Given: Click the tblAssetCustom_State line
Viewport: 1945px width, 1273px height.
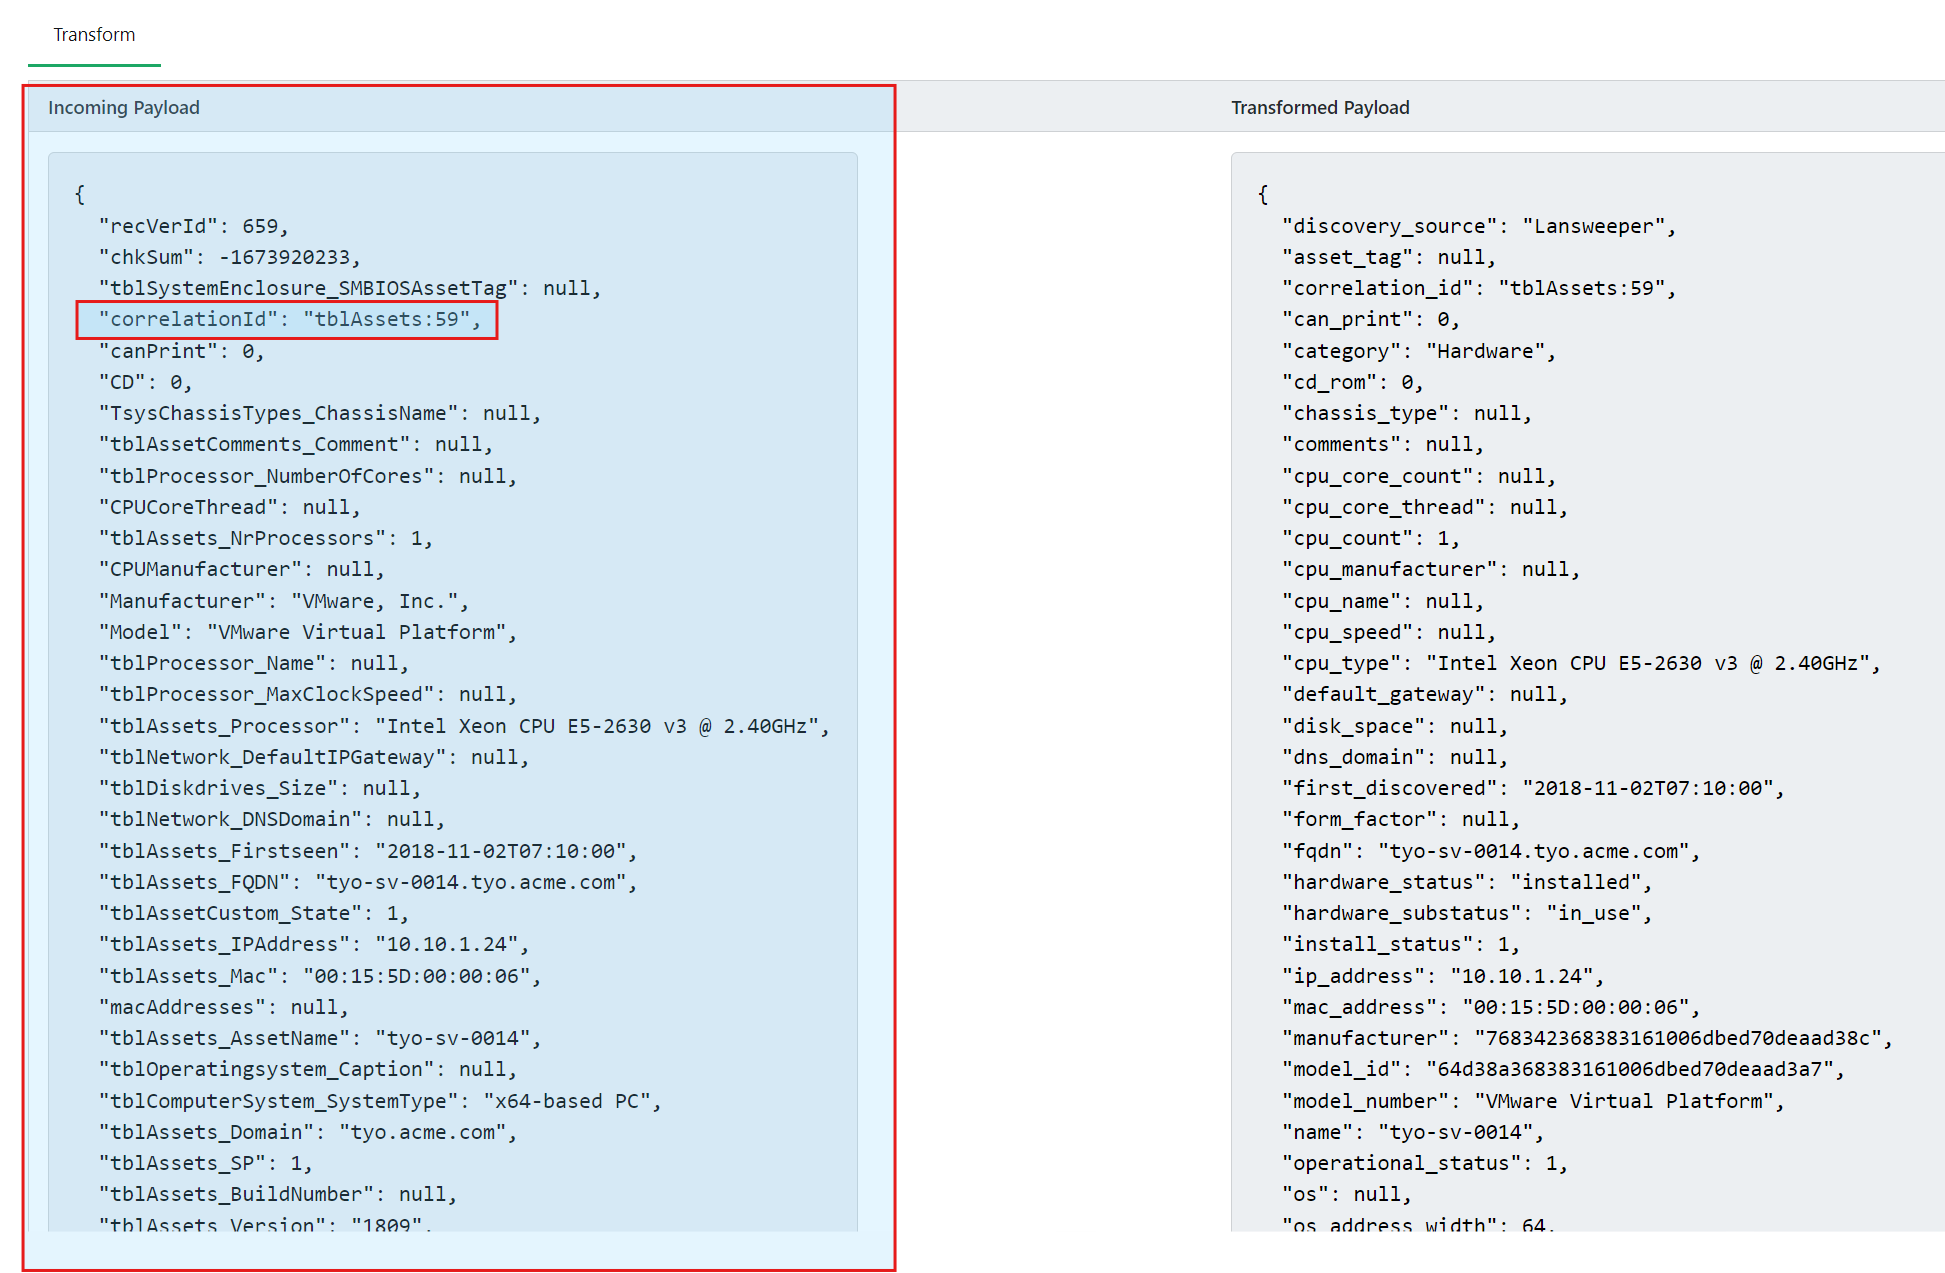Looking at the screenshot, I should pos(253,913).
